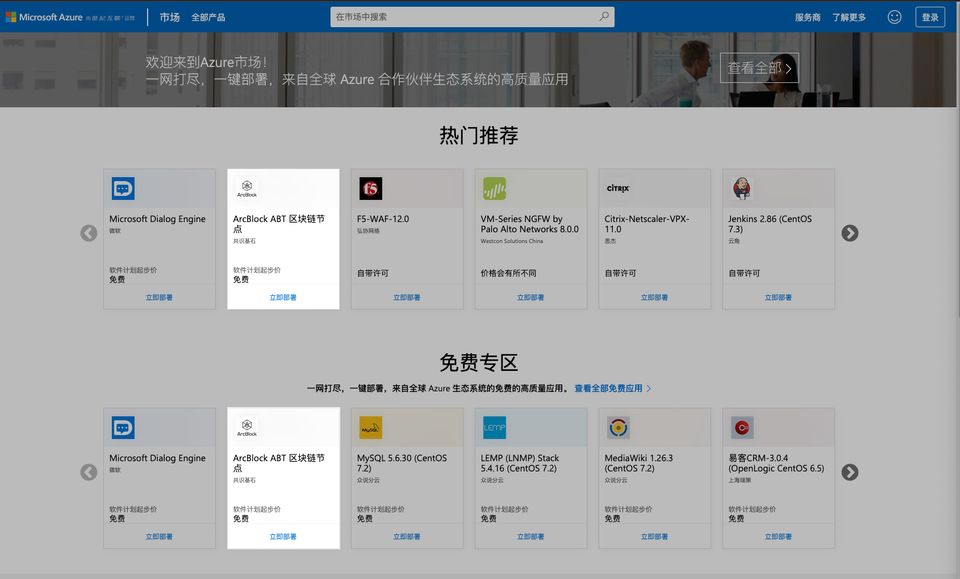Click the LEMP Stack logo icon
The image size is (960, 579).
494,428
